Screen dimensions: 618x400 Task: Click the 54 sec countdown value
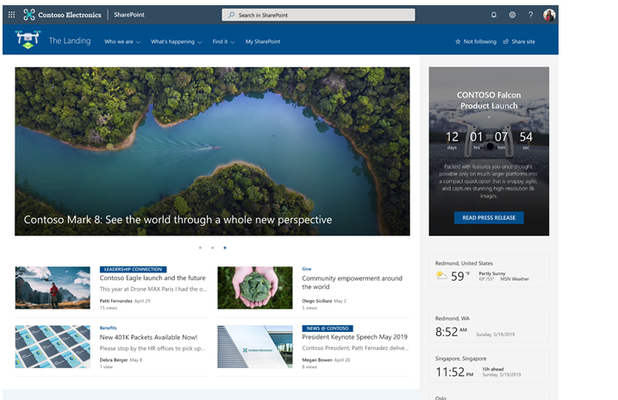pyautogui.click(x=526, y=137)
